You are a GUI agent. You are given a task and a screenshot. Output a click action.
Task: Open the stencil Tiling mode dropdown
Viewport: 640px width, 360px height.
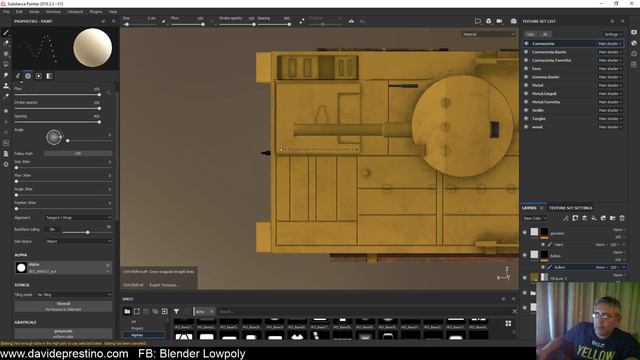(x=74, y=294)
